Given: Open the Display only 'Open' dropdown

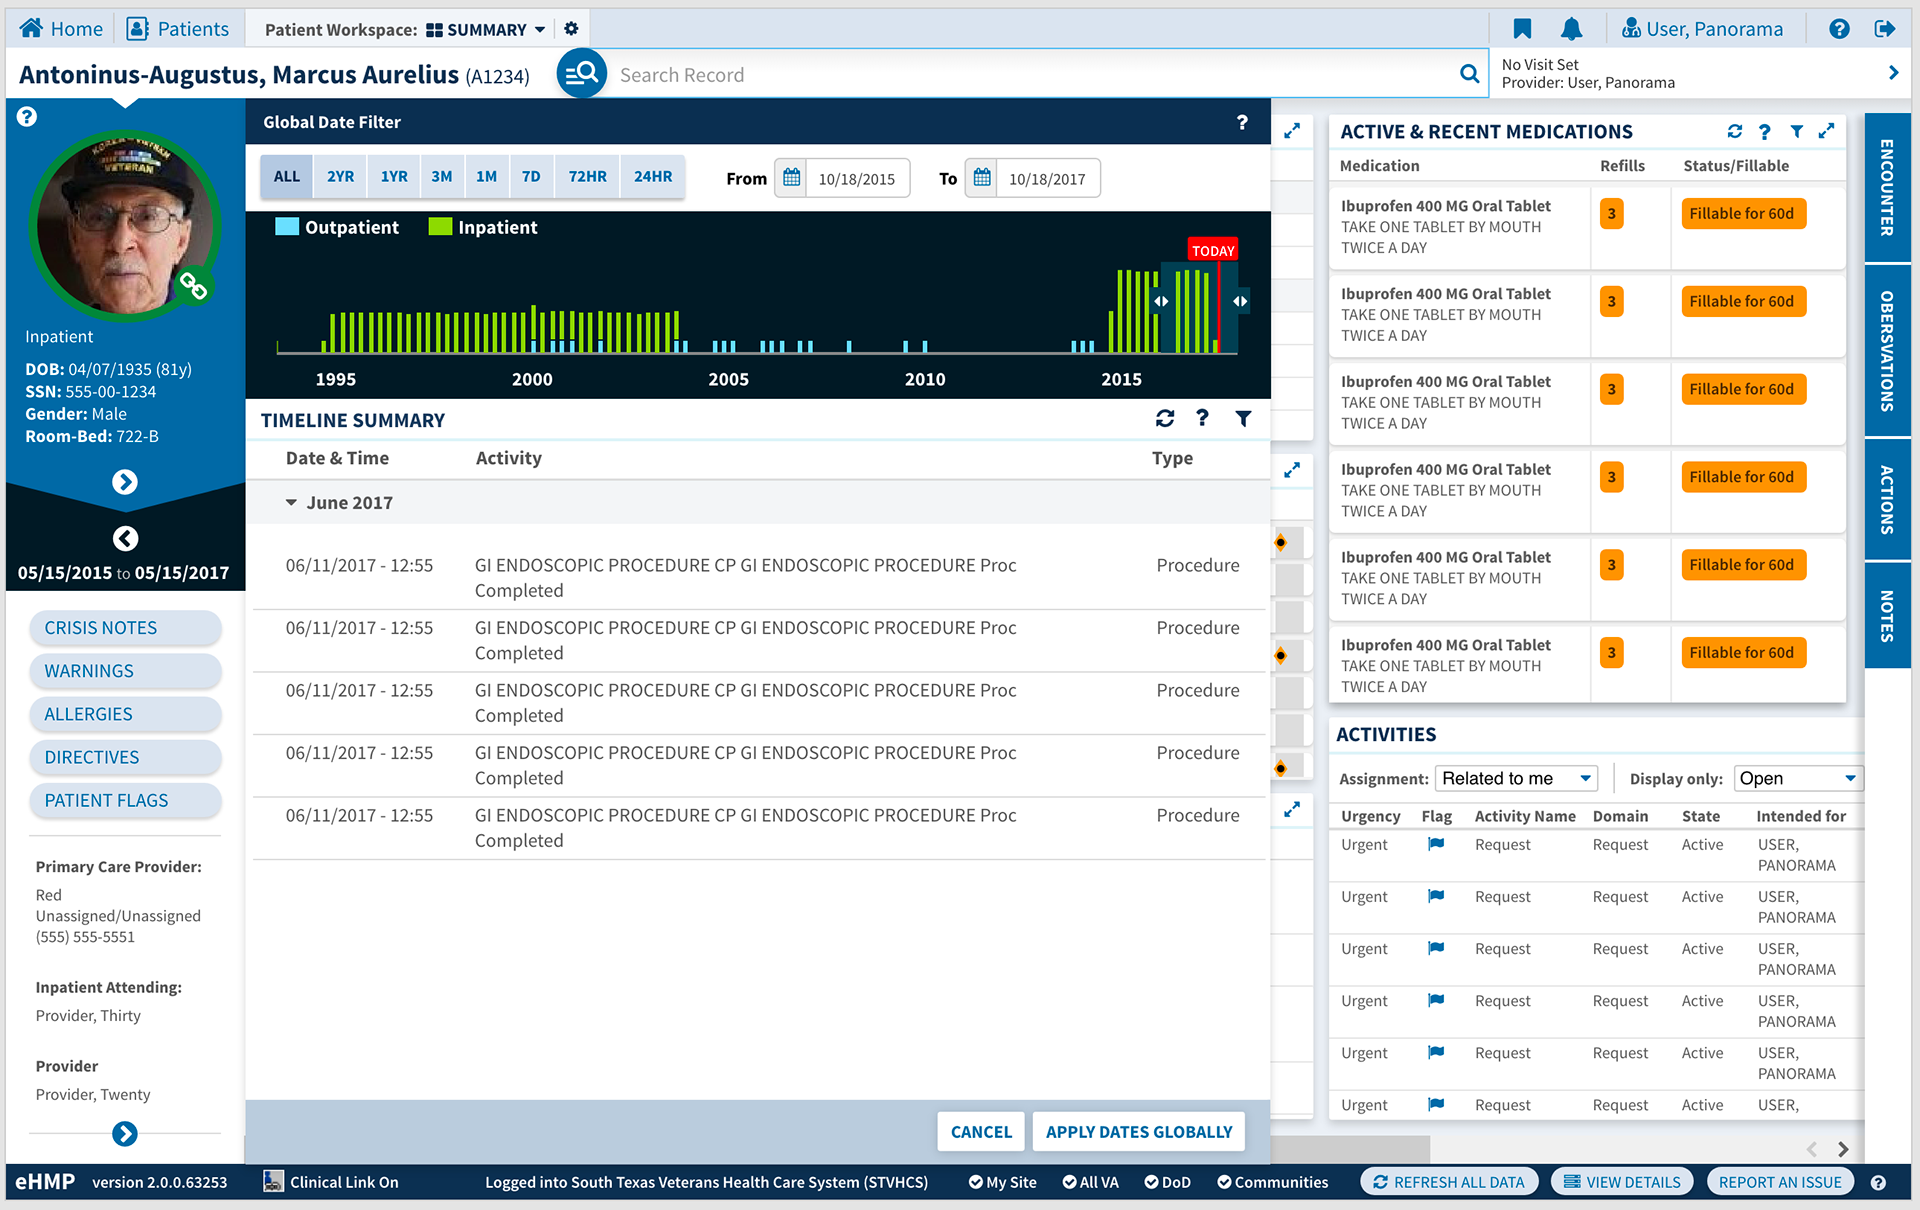Looking at the screenshot, I should (x=1797, y=778).
